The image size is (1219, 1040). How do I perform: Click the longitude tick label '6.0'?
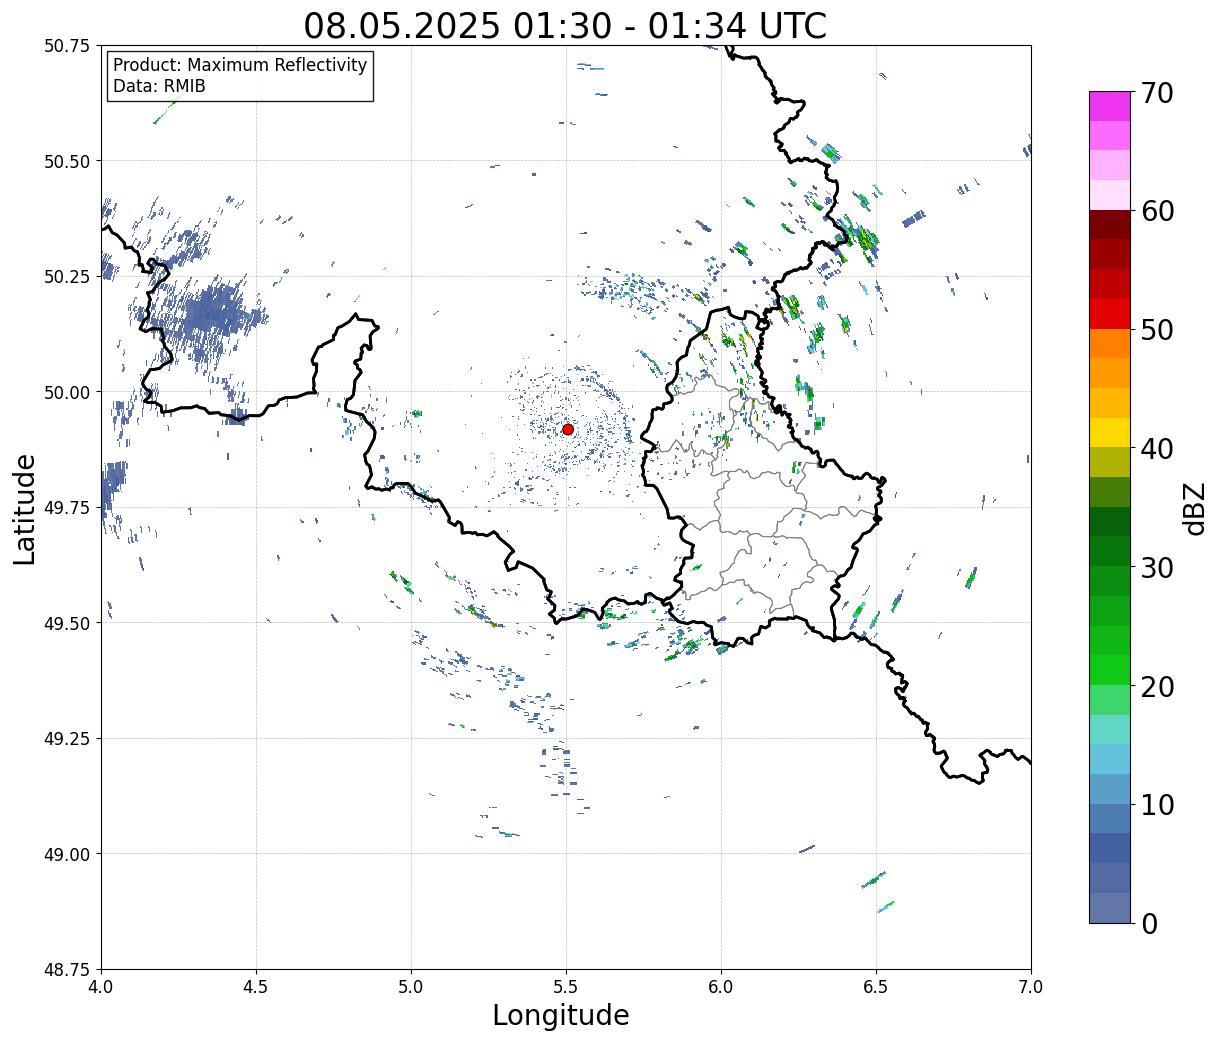pos(721,987)
